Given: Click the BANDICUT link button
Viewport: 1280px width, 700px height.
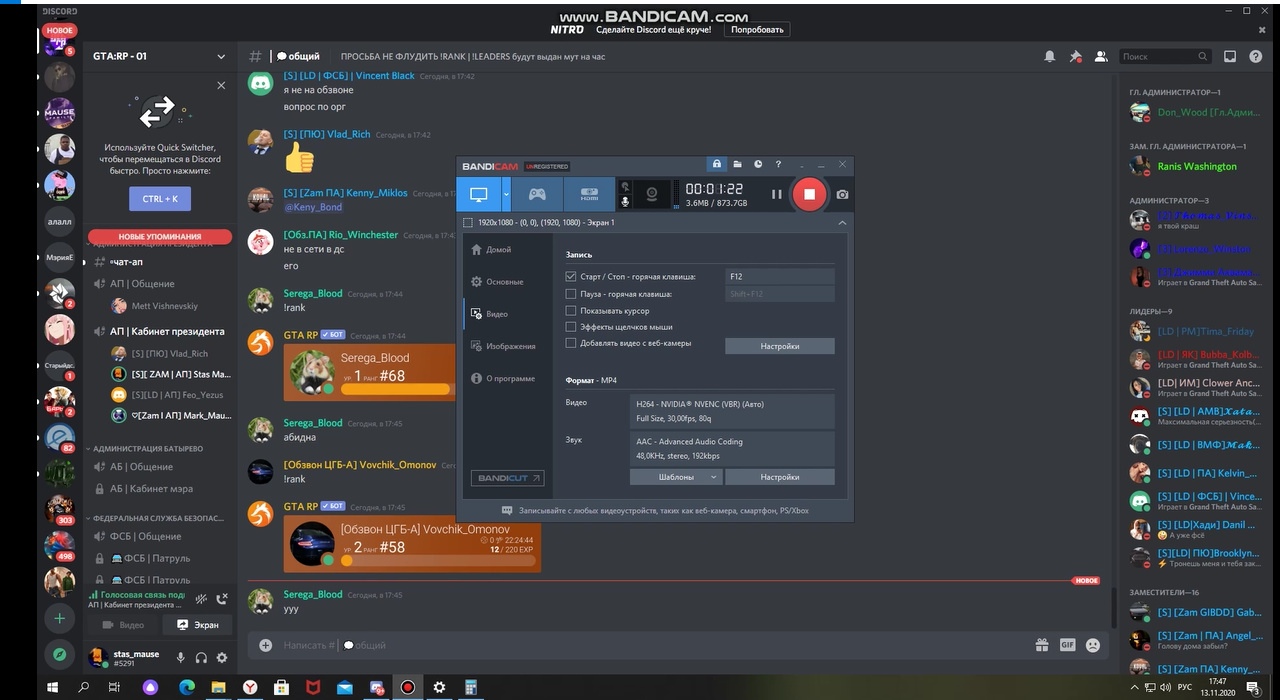Looking at the screenshot, I should 508,478.
